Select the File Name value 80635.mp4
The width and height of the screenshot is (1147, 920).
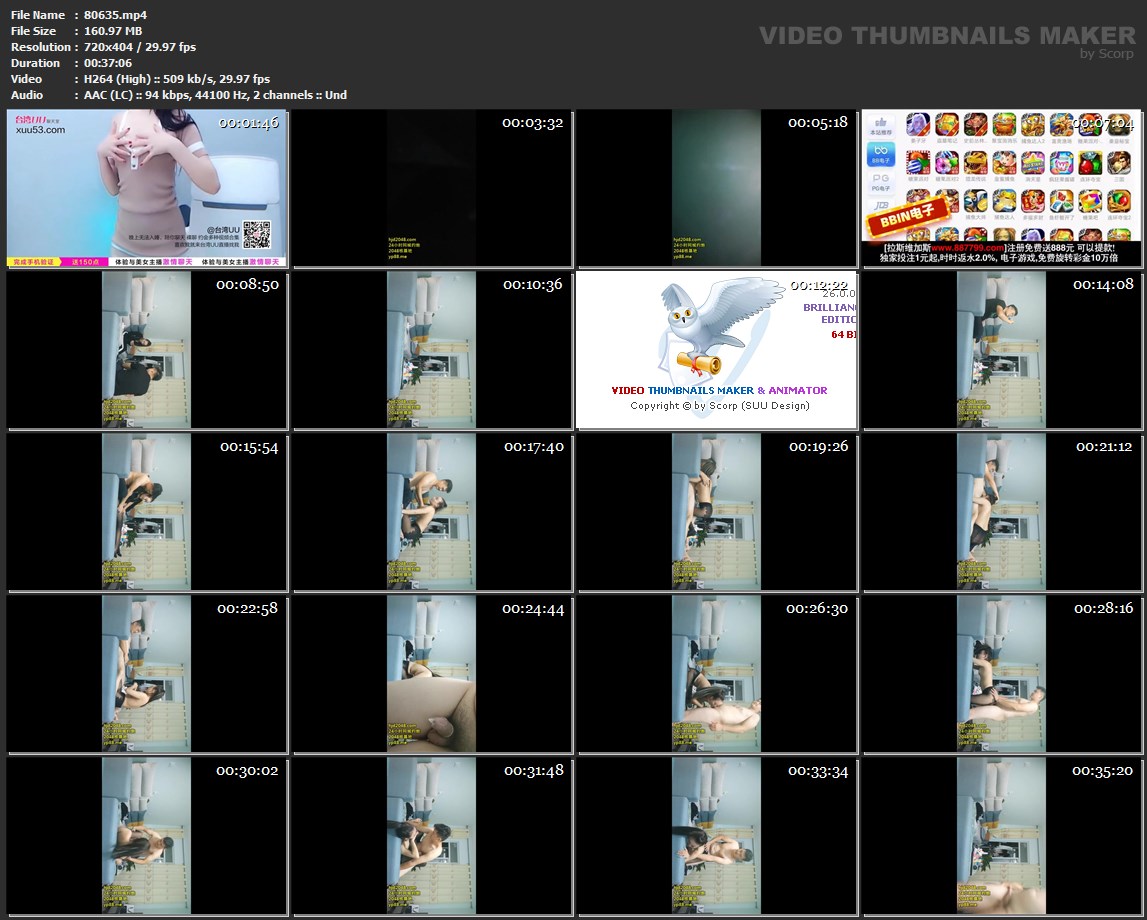click(x=116, y=15)
